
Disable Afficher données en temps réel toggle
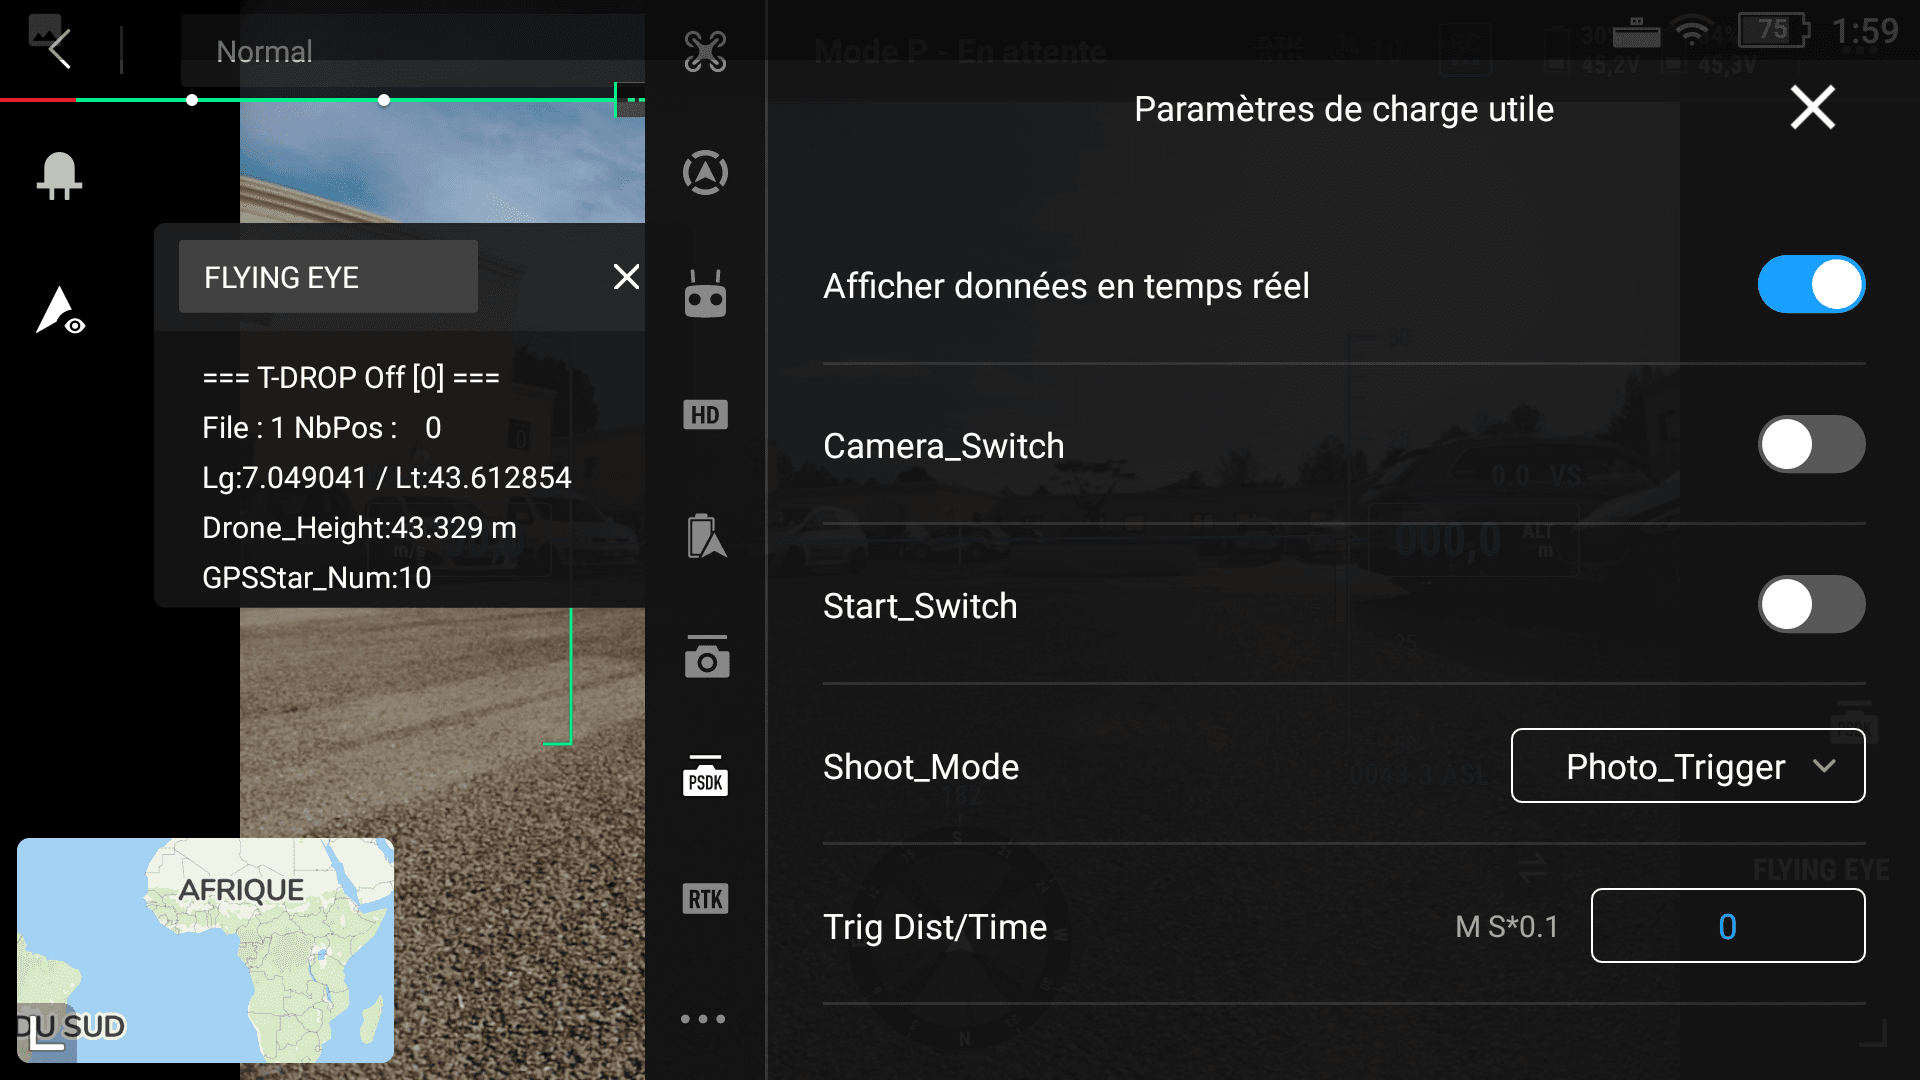point(1811,285)
